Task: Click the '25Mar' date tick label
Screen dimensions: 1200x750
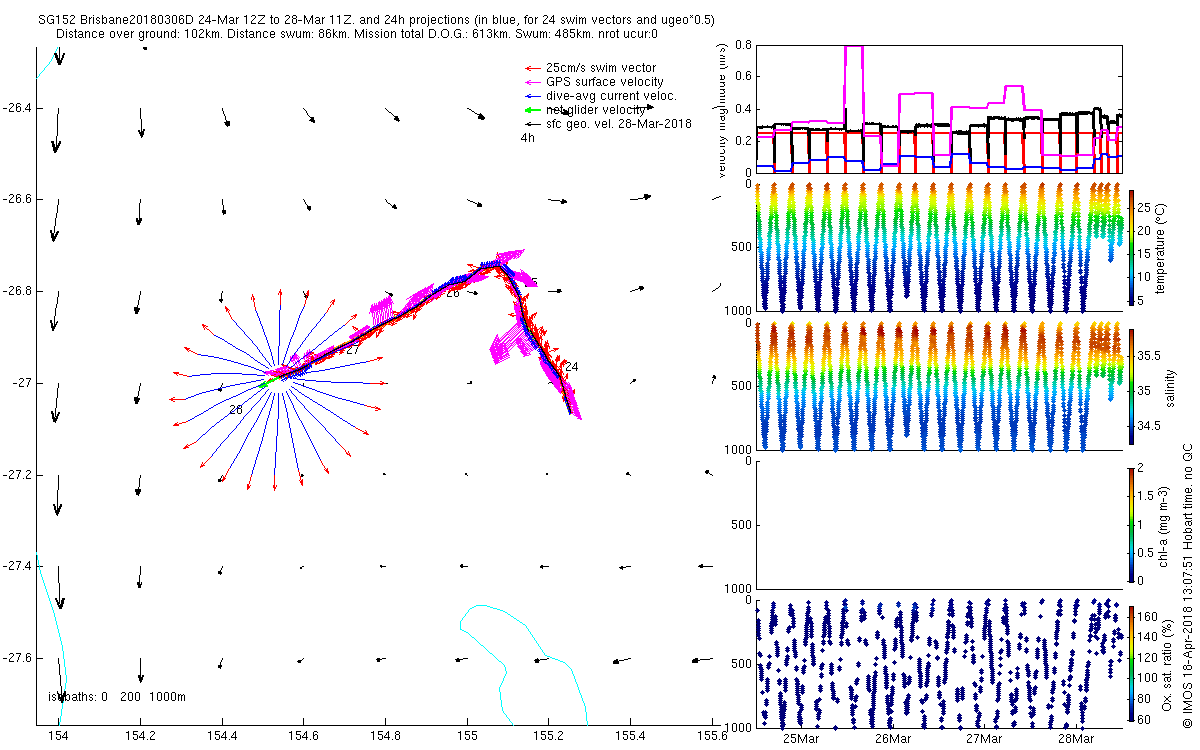Action: 801,739
